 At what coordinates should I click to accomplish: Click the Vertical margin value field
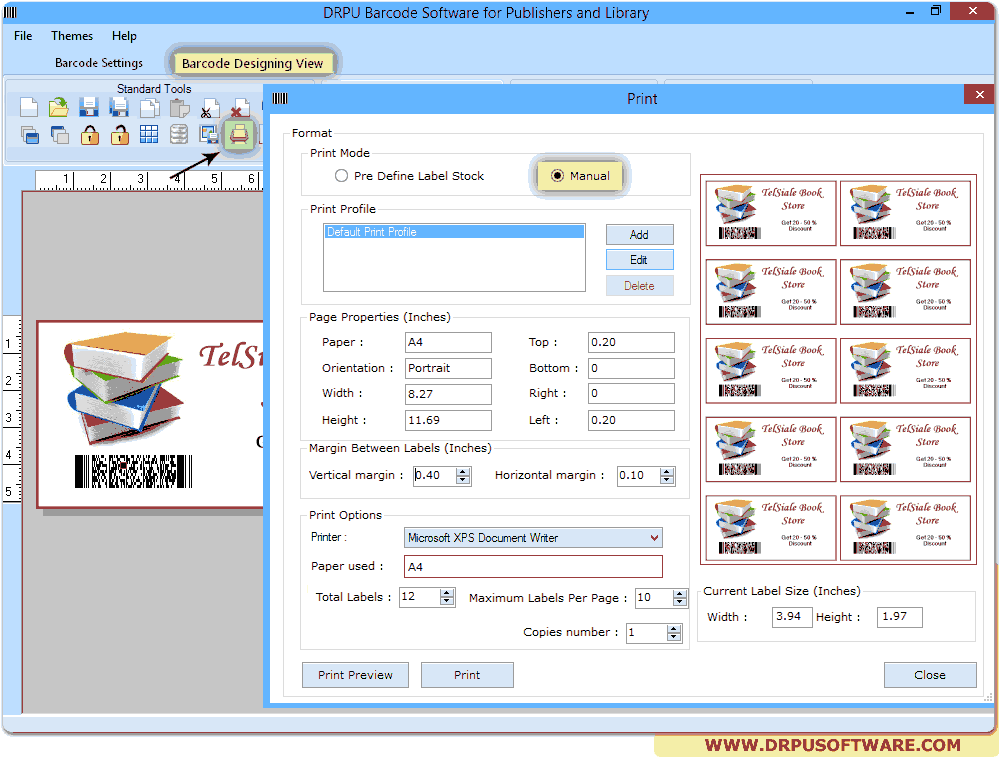pyautogui.click(x=435, y=476)
